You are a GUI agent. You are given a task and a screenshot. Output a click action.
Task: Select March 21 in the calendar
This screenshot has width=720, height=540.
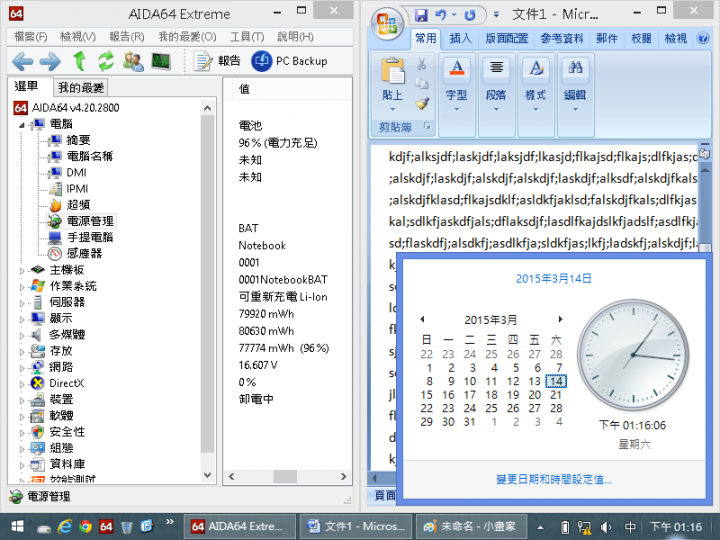(x=556, y=395)
